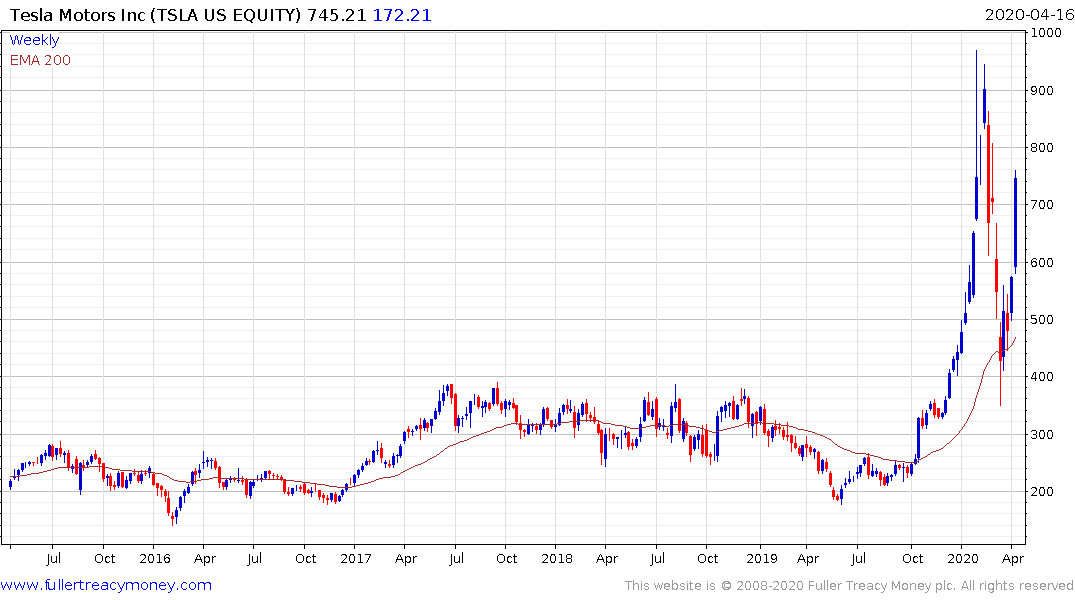Click the blue change value 172.21

402,15
